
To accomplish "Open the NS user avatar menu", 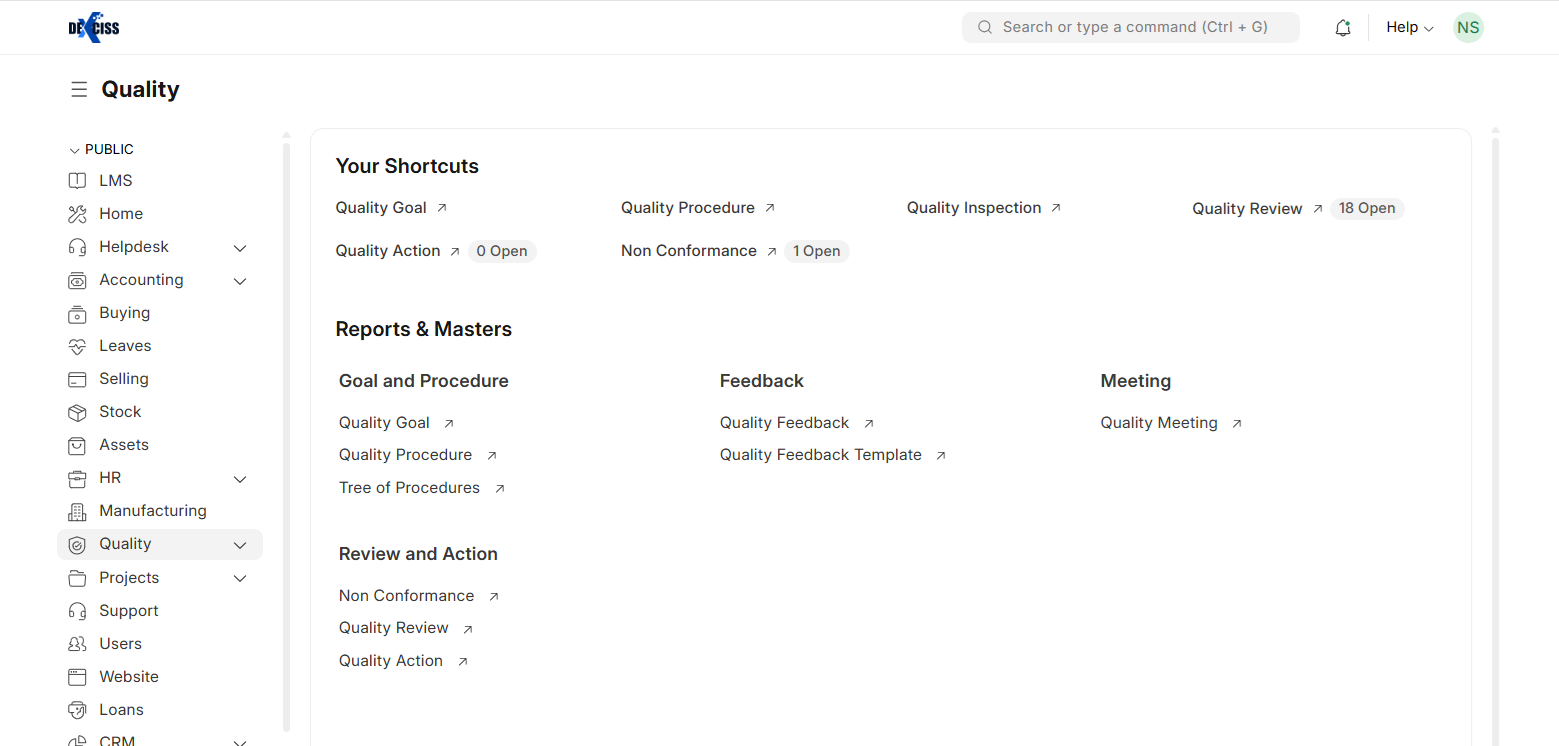I will point(1468,28).
